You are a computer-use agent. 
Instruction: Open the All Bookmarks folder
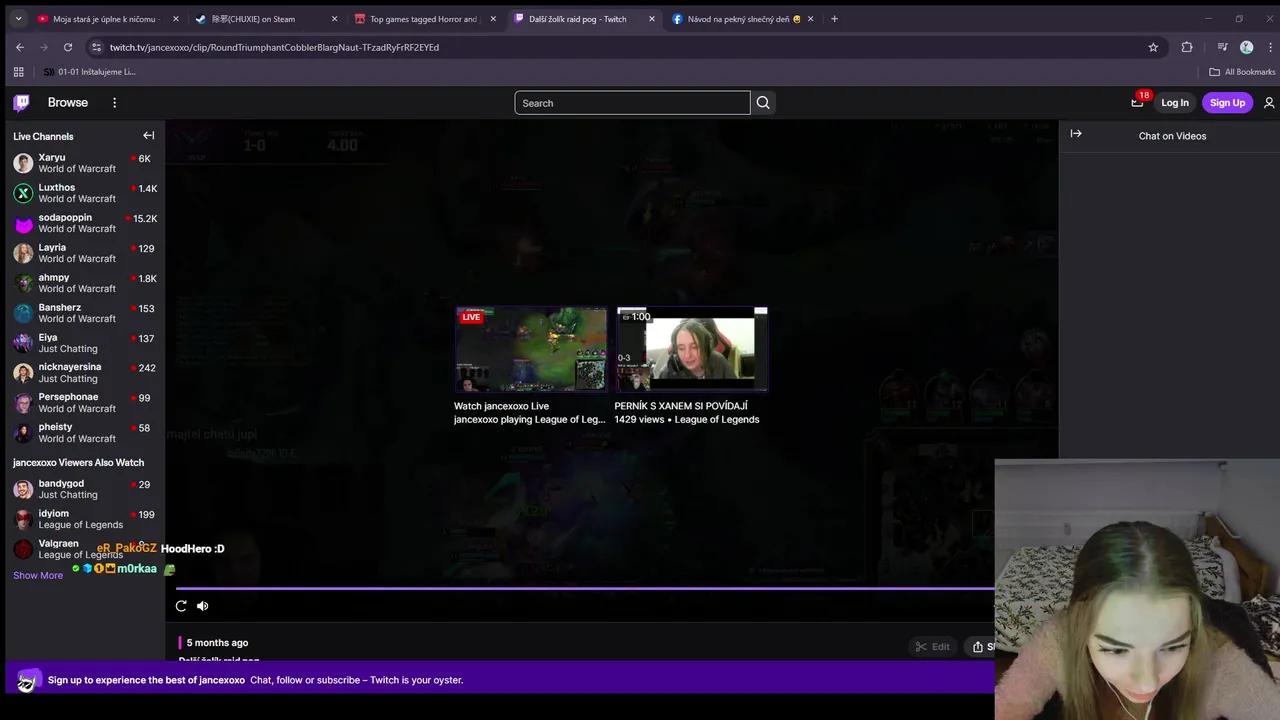(1242, 72)
